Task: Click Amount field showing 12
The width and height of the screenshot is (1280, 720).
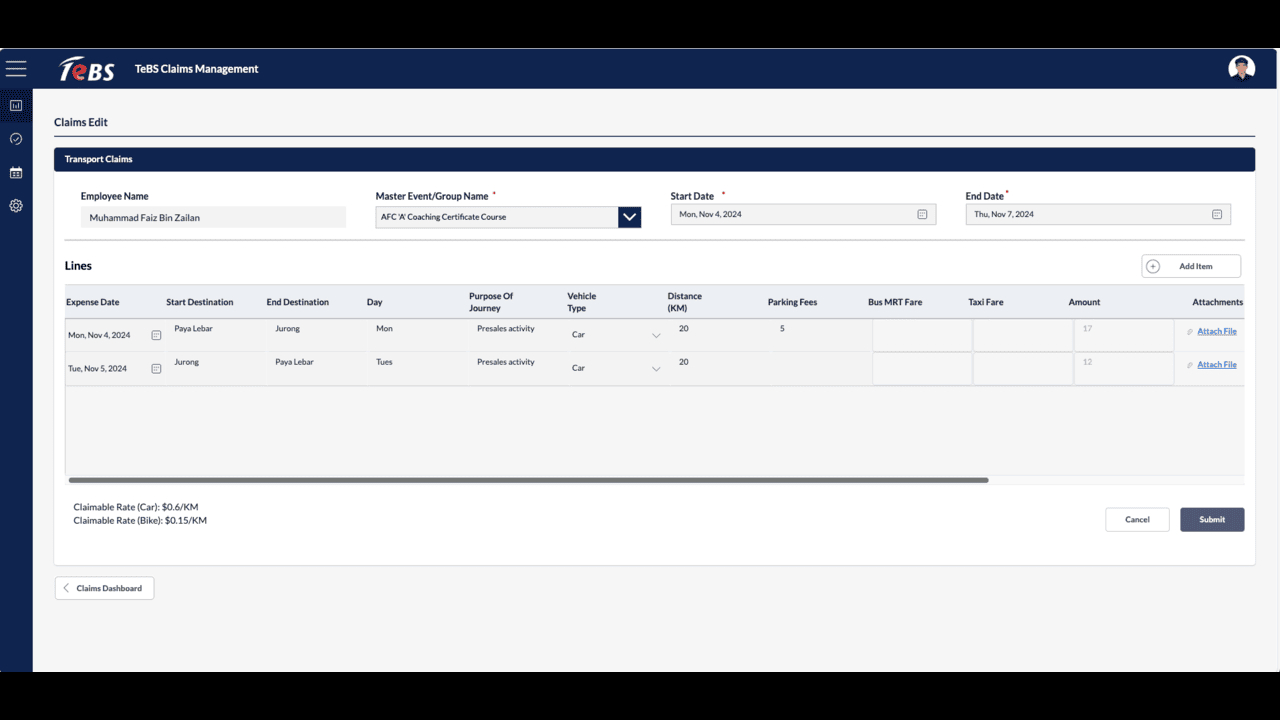Action: click(x=1123, y=369)
